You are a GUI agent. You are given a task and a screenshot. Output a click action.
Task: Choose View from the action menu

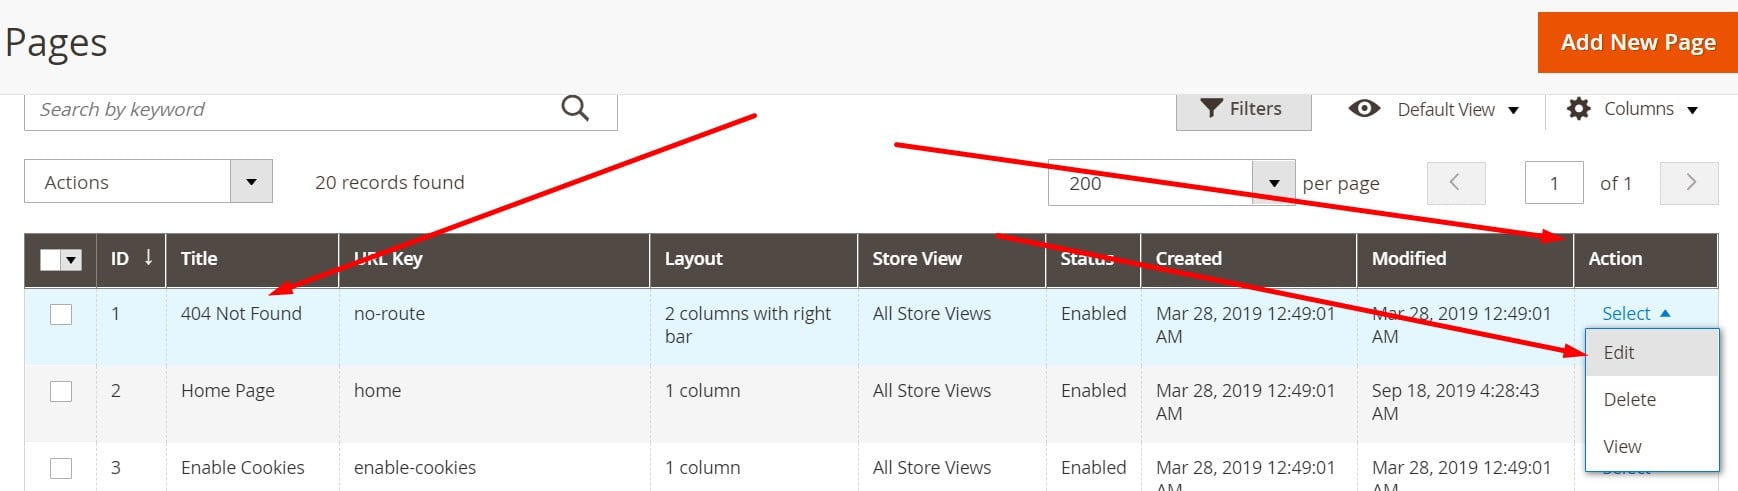tap(1652, 446)
